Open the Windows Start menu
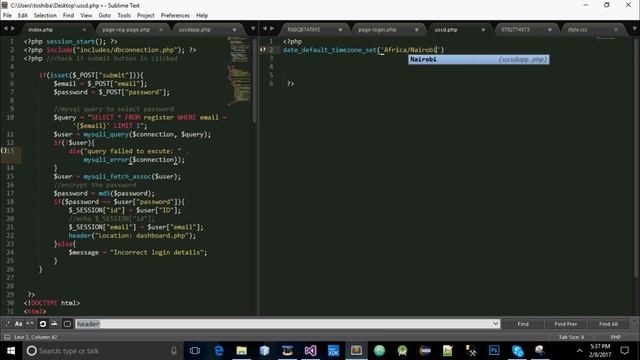Screen dimensions: 640x360 11,351
